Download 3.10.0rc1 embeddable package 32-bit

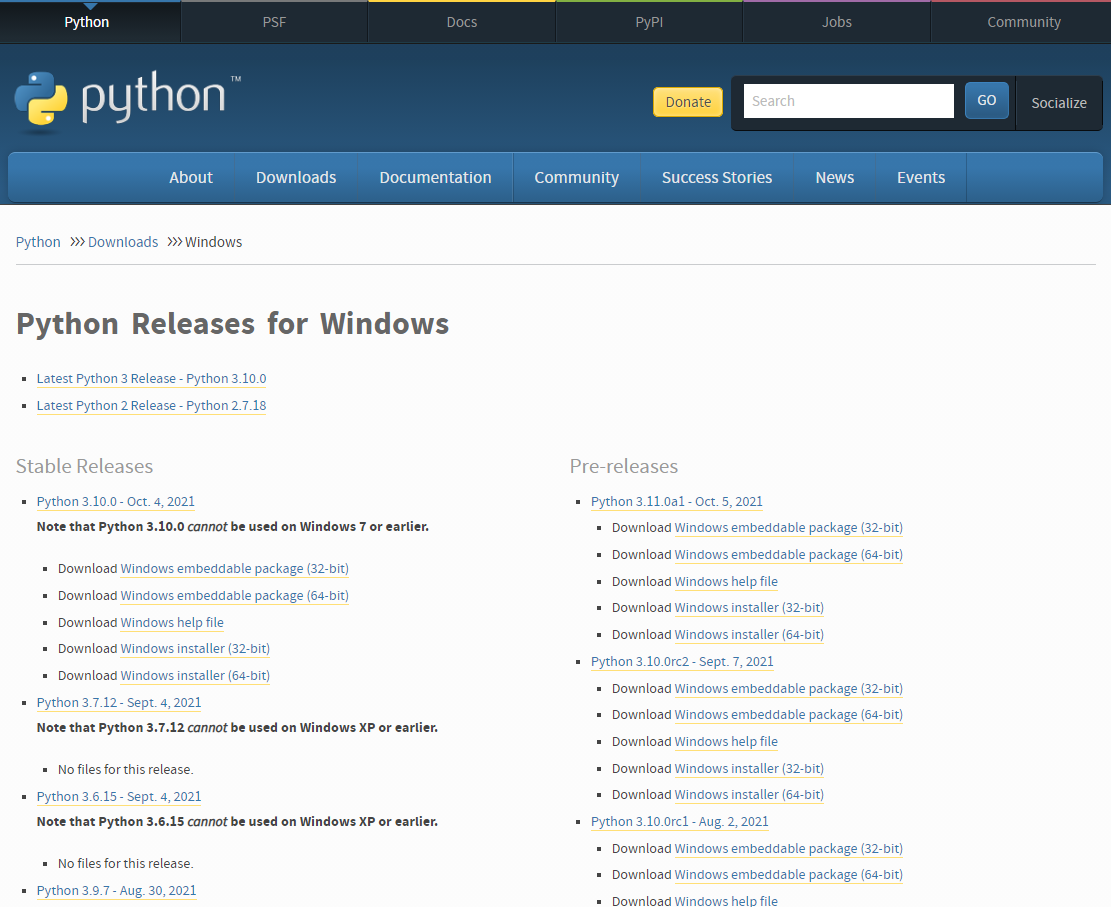(x=789, y=849)
